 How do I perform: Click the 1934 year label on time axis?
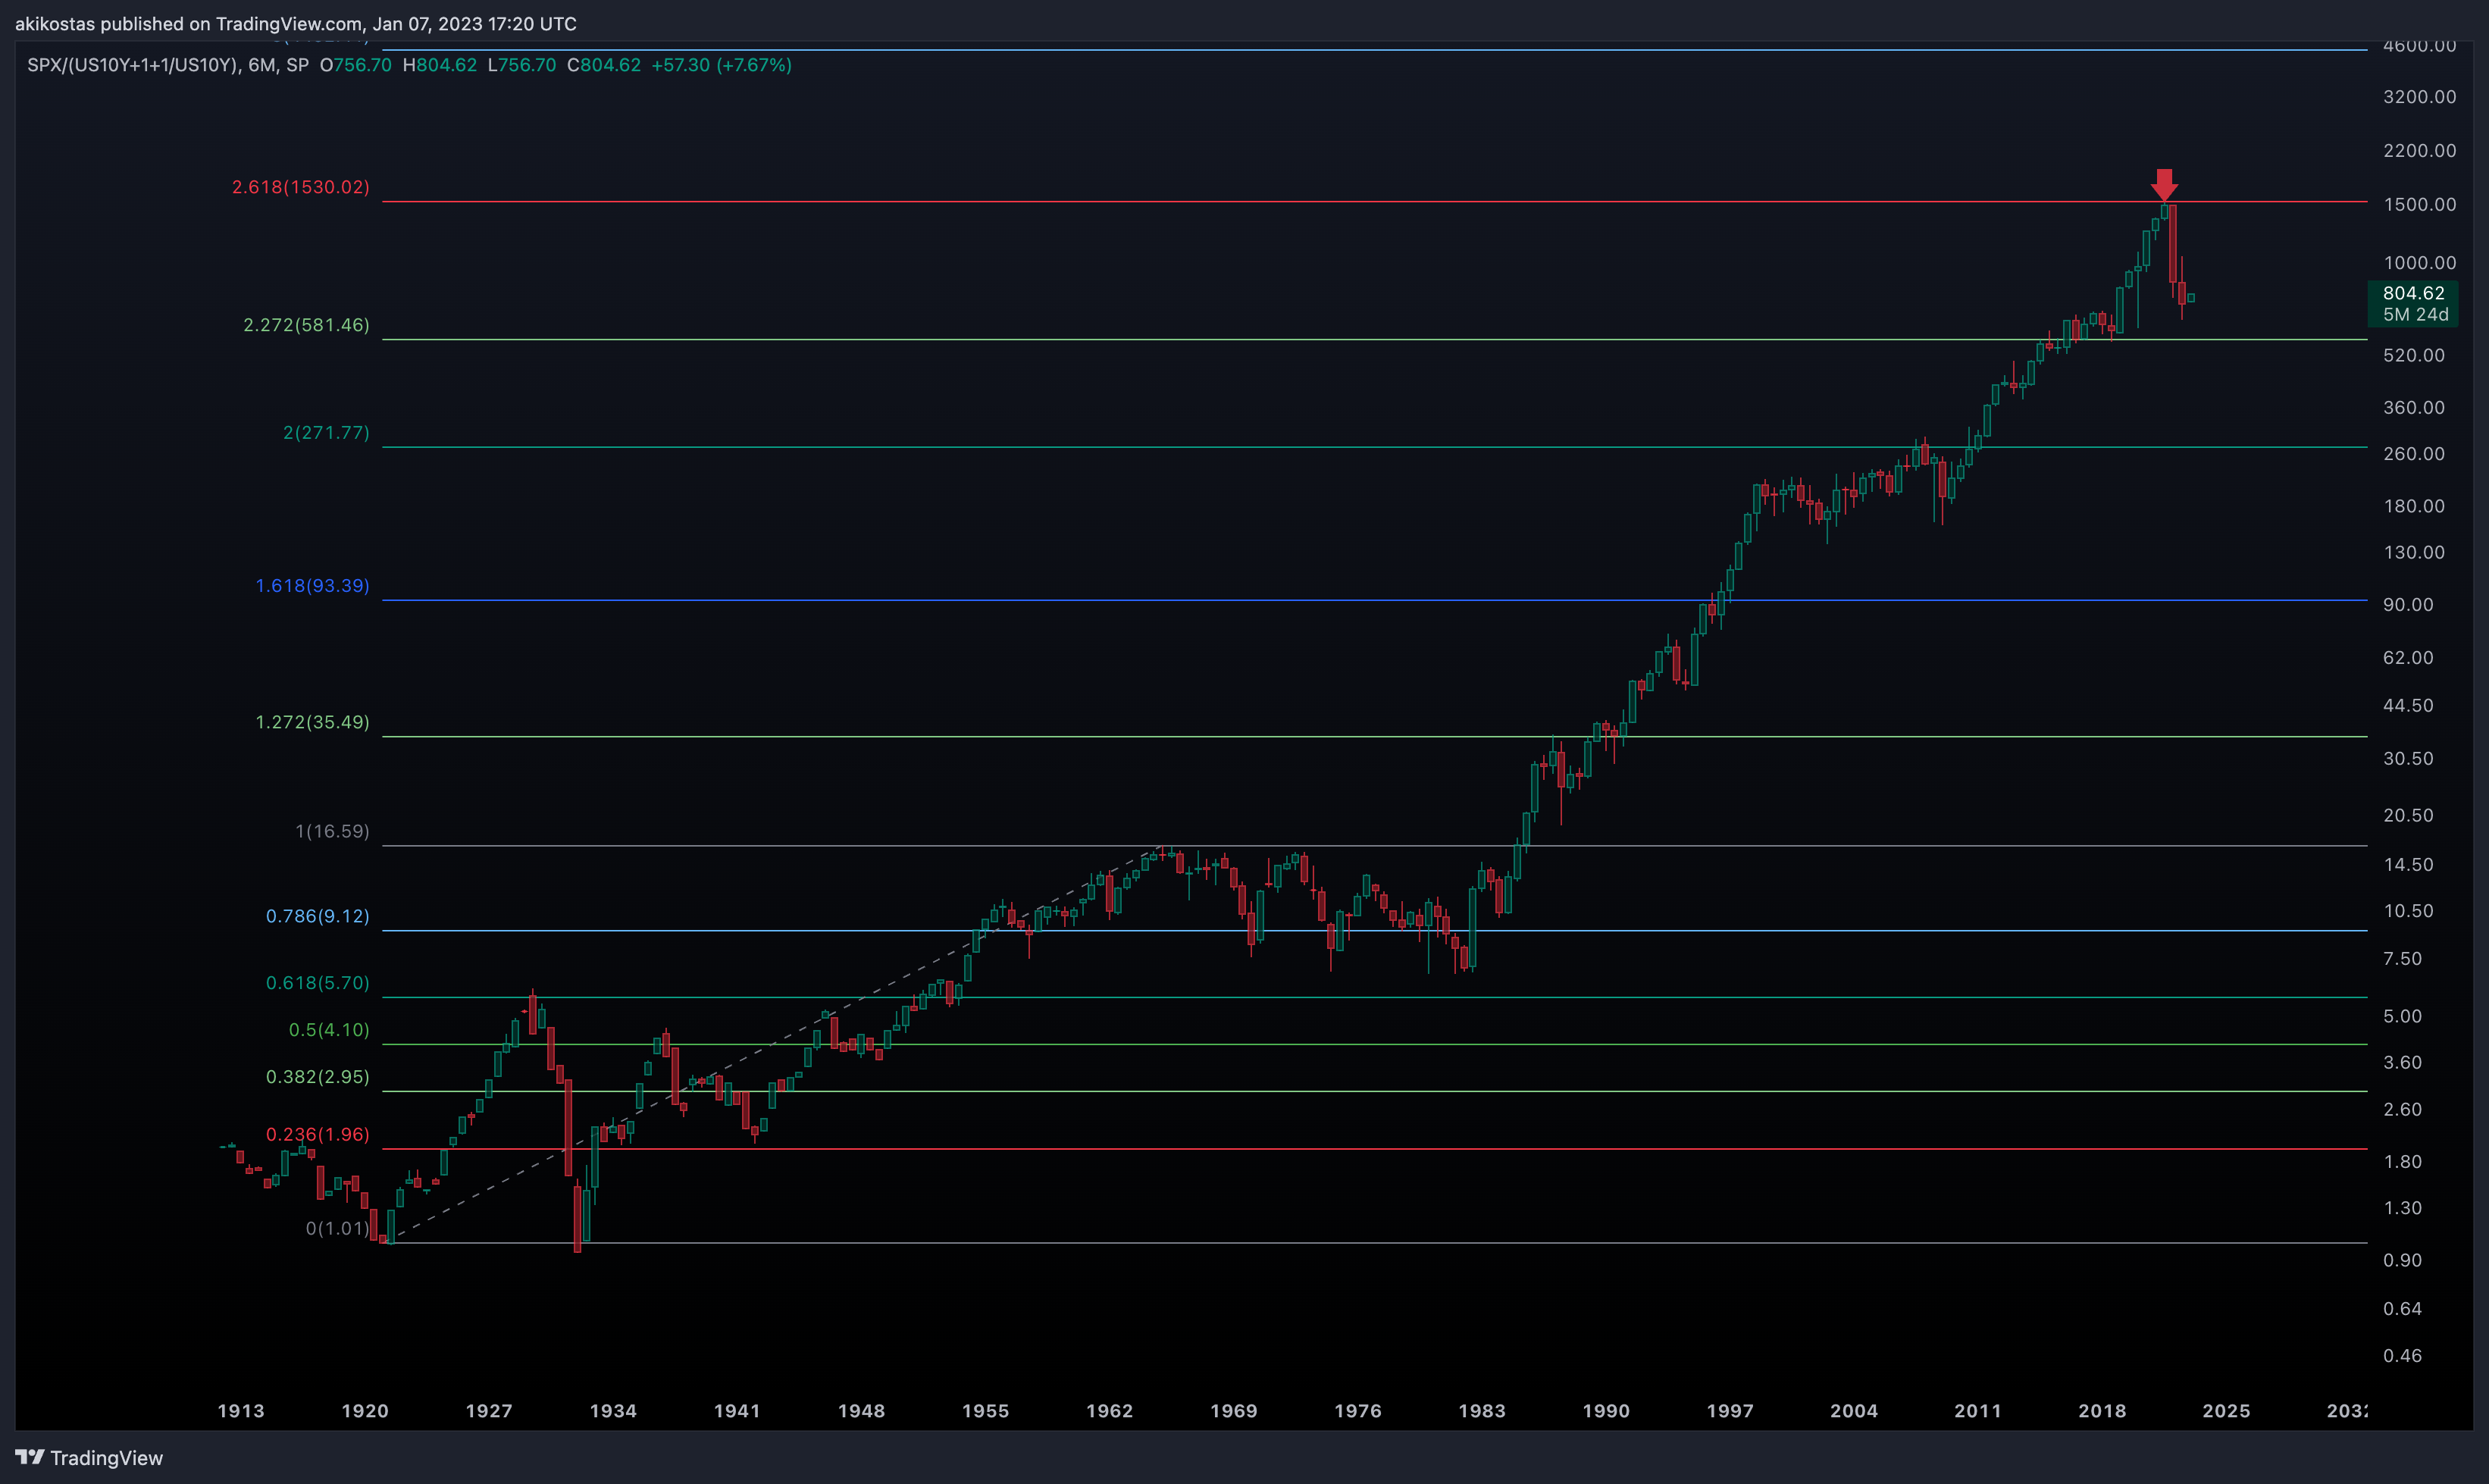click(x=613, y=1411)
